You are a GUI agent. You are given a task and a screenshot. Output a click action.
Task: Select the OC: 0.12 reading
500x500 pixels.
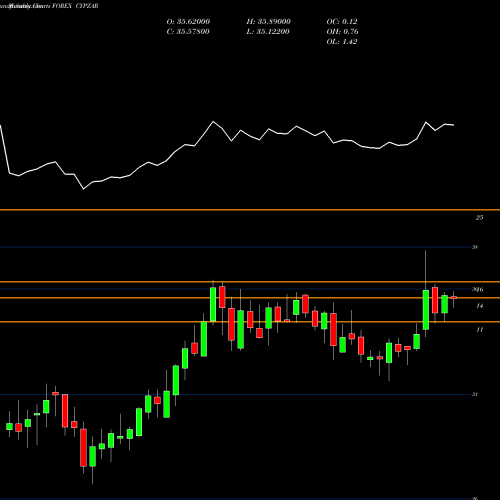[x=342, y=22]
